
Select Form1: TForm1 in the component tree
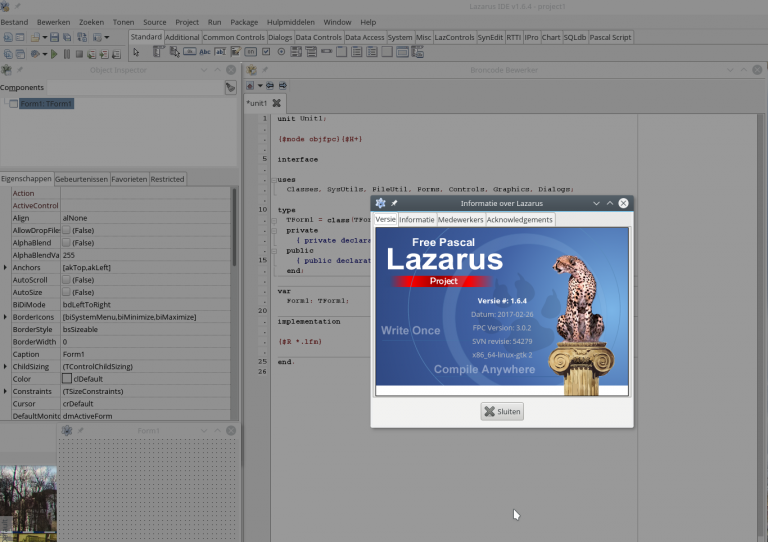(45, 104)
